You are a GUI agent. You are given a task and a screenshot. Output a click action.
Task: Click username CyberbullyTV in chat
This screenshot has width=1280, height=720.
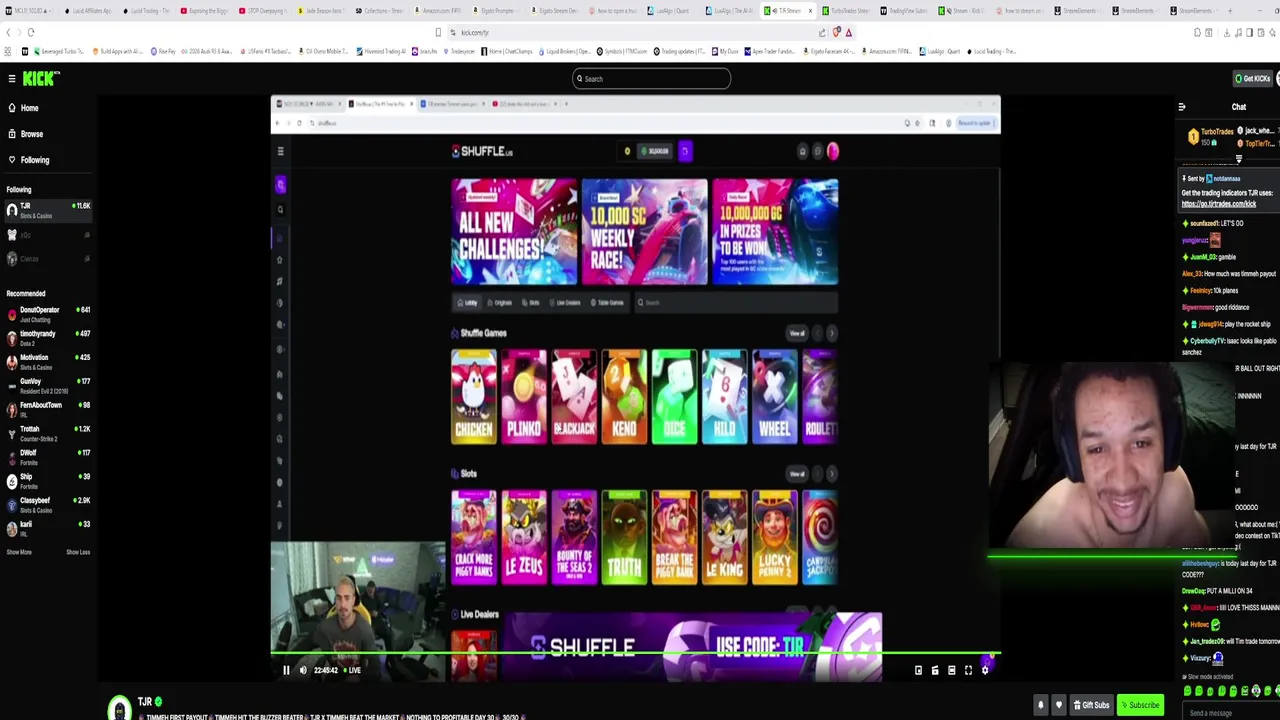coord(1209,341)
